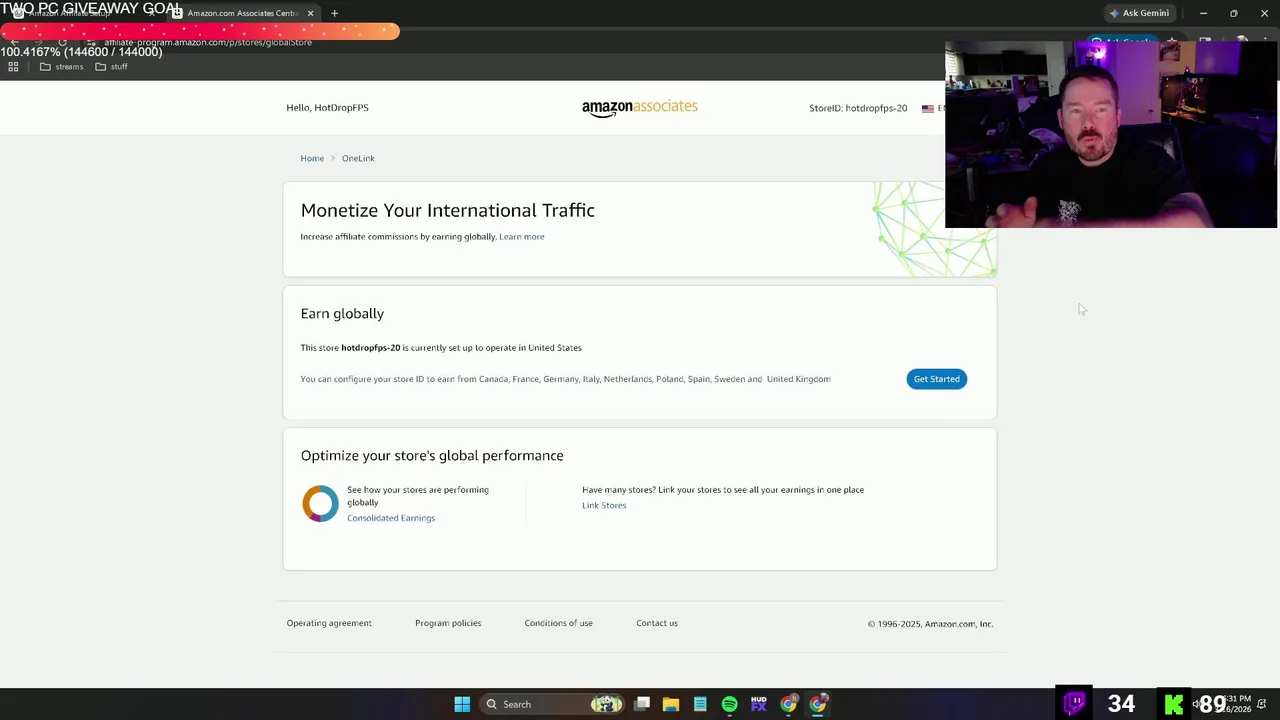This screenshot has width=1280, height=720.
Task: Open the stuff bookmark folder
Action: tap(111, 67)
